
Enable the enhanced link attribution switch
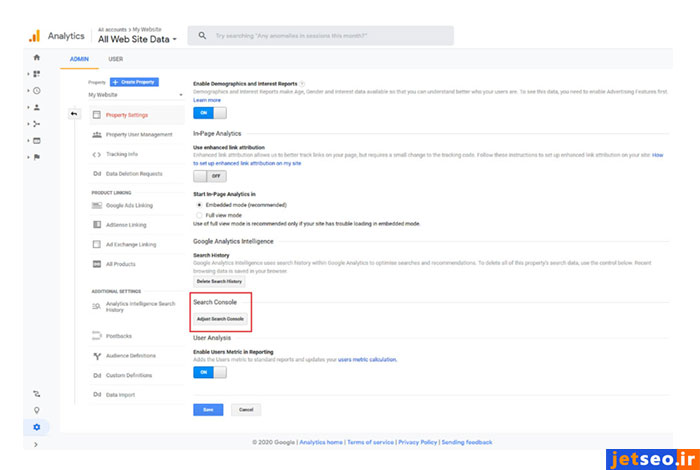[x=209, y=175]
